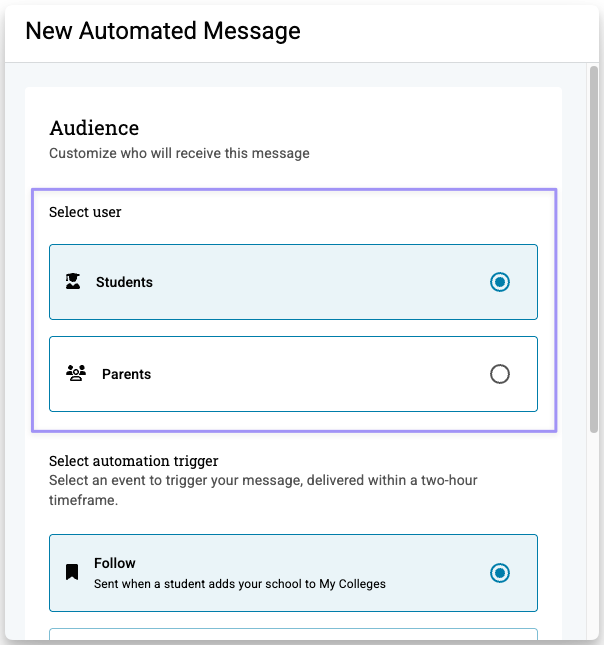The height and width of the screenshot is (645, 604).
Task: Click the graduation cap Students icon
Action: [73, 282]
